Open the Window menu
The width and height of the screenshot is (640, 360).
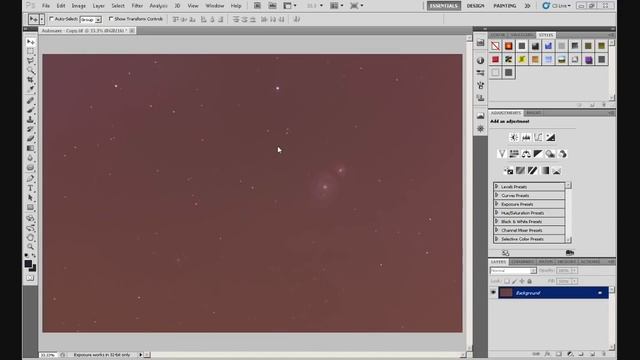coord(215,6)
